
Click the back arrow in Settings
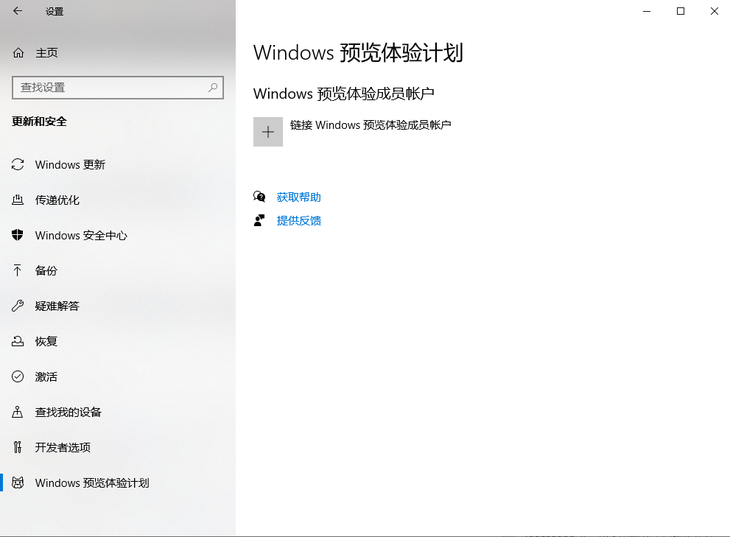[x=18, y=11]
